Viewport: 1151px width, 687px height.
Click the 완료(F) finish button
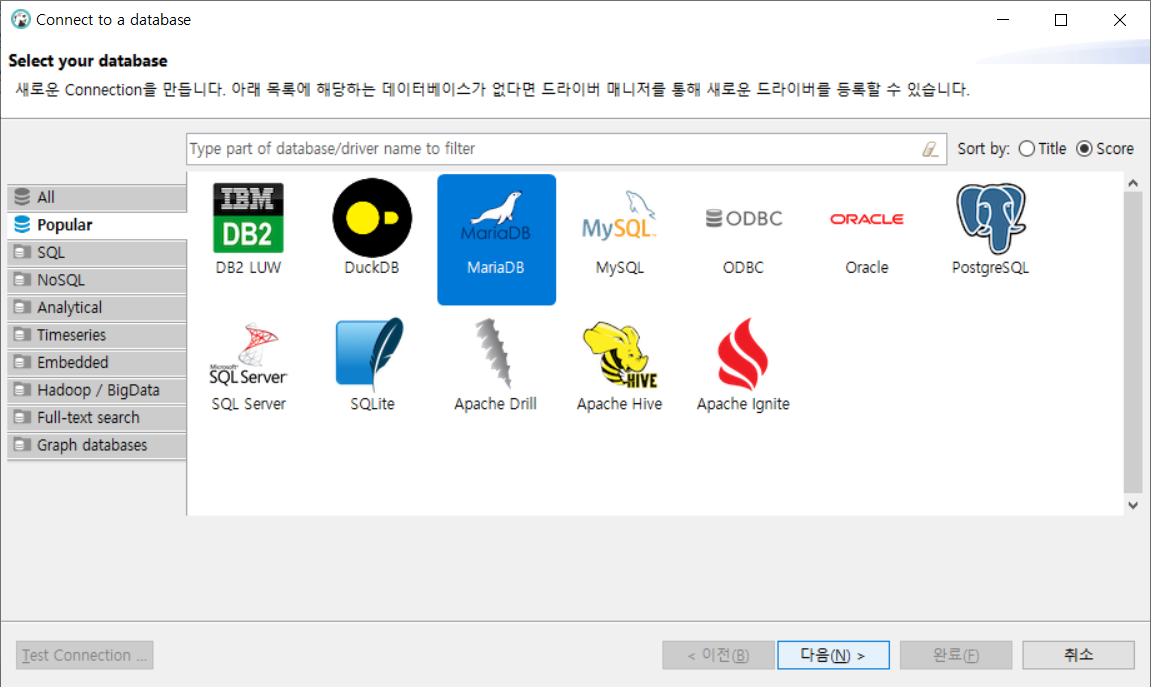(956, 655)
